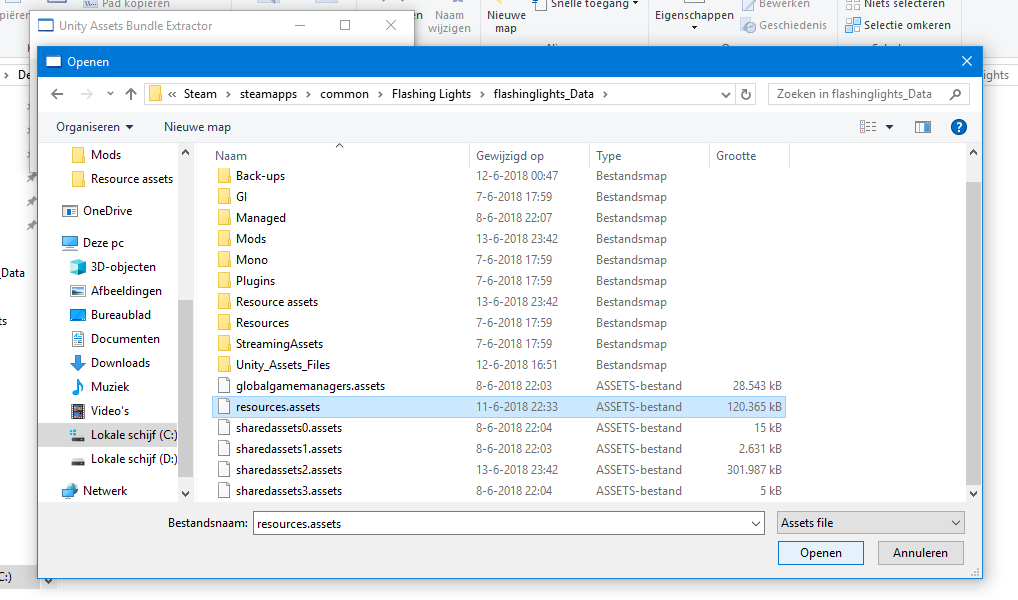Select the Resources folder
This screenshot has width=1018, height=600.
click(x=262, y=323)
